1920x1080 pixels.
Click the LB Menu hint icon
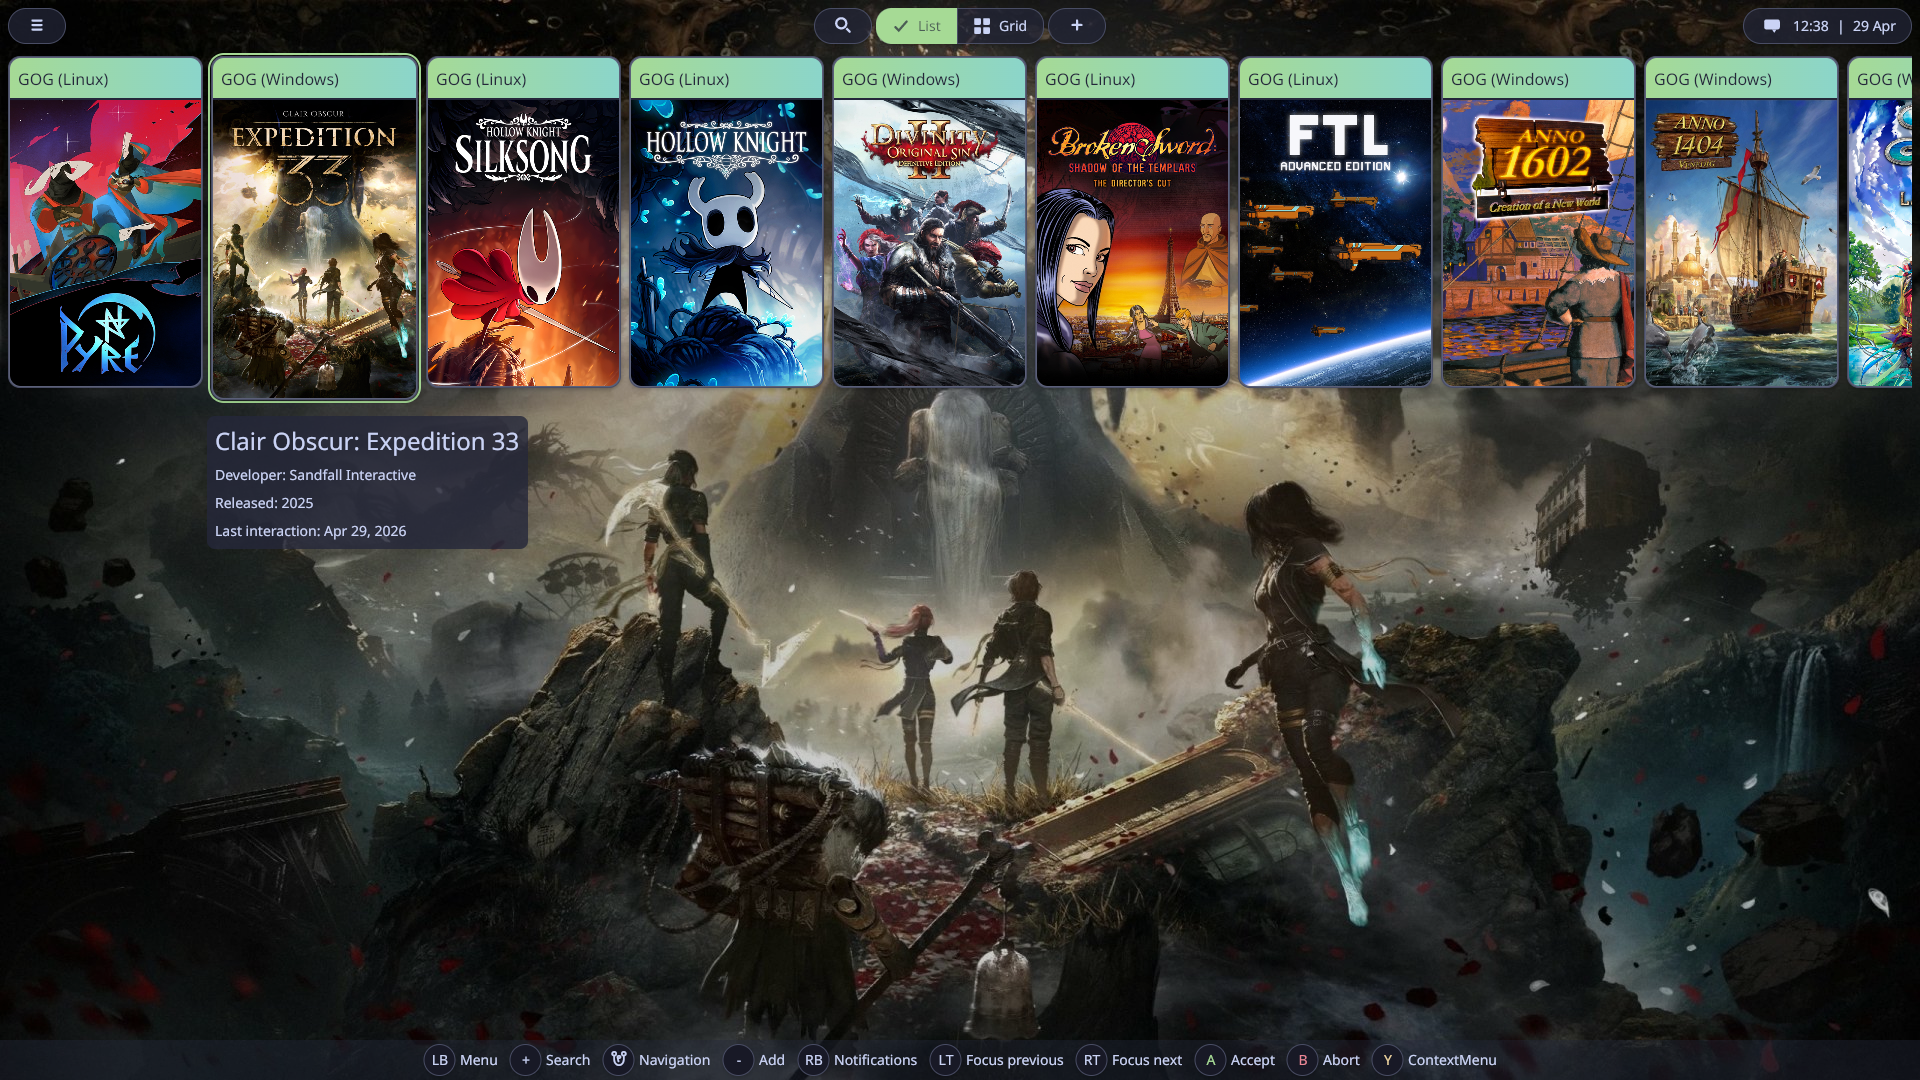click(440, 1060)
